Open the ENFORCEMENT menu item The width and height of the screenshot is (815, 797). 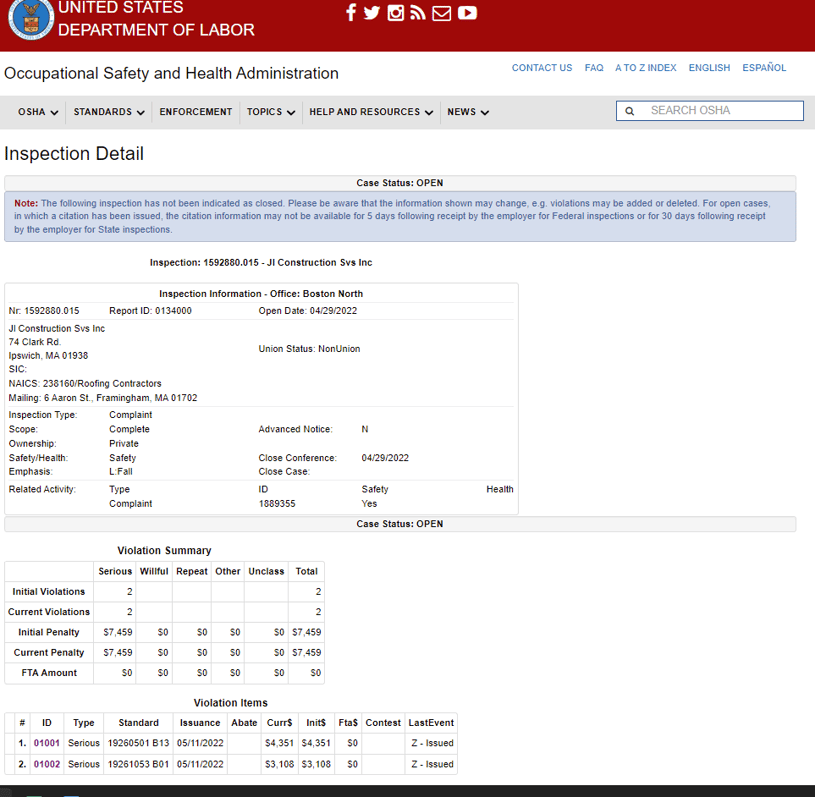[195, 112]
